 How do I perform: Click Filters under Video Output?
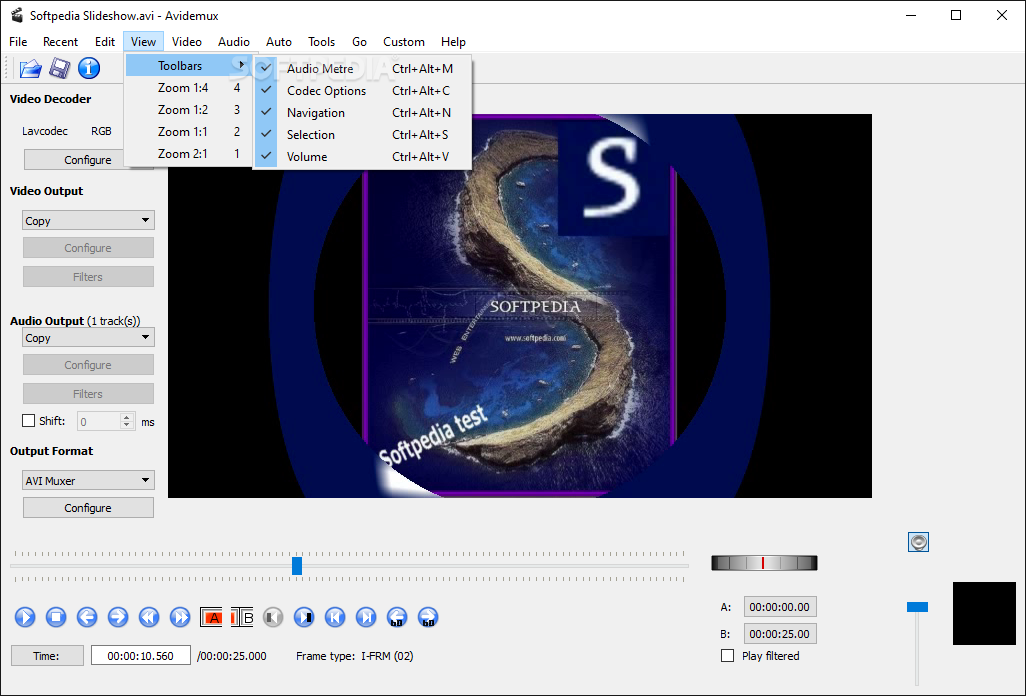click(88, 277)
